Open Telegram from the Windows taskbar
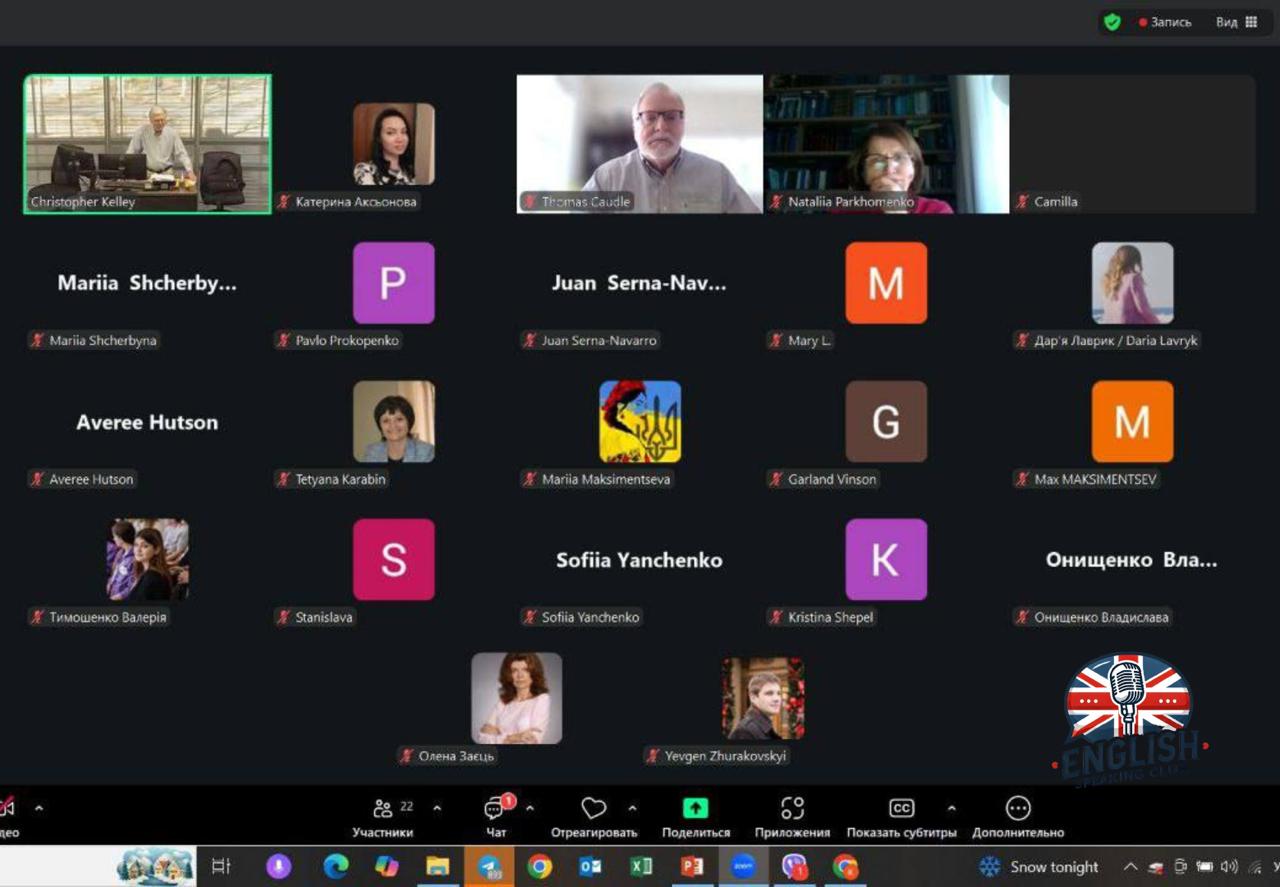The height and width of the screenshot is (887, 1280). coord(489,866)
